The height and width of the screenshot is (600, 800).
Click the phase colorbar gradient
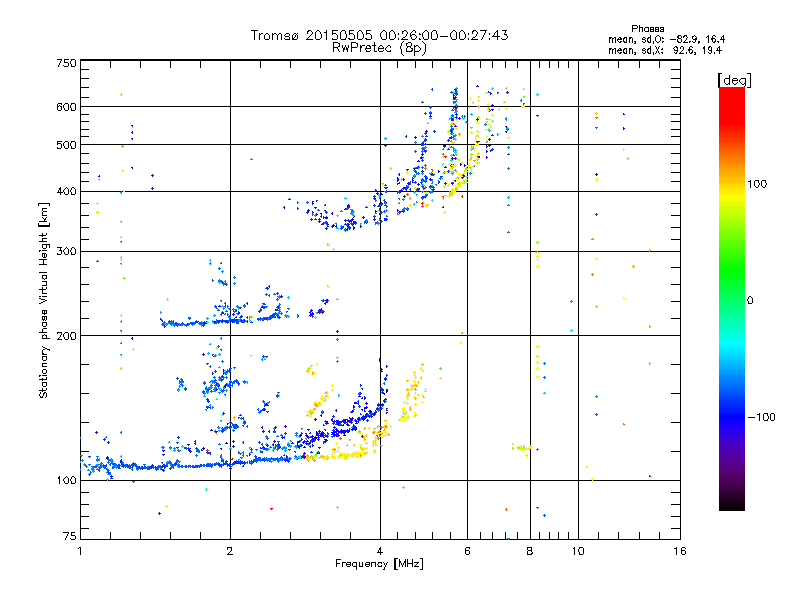[732, 298]
